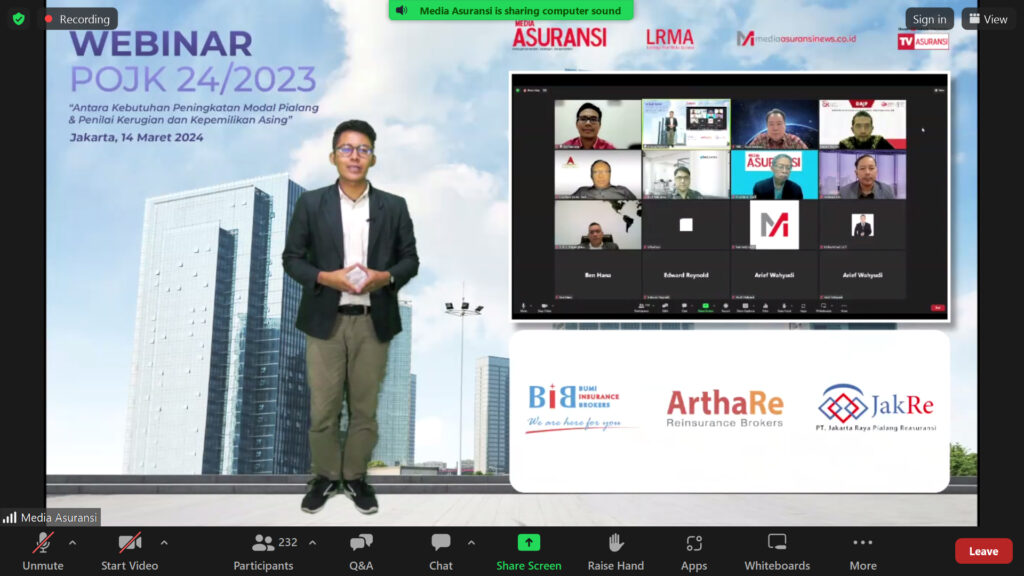
Task: Click the ArthaRe Reinsurance Brokers logo
Action: coord(724,408)
